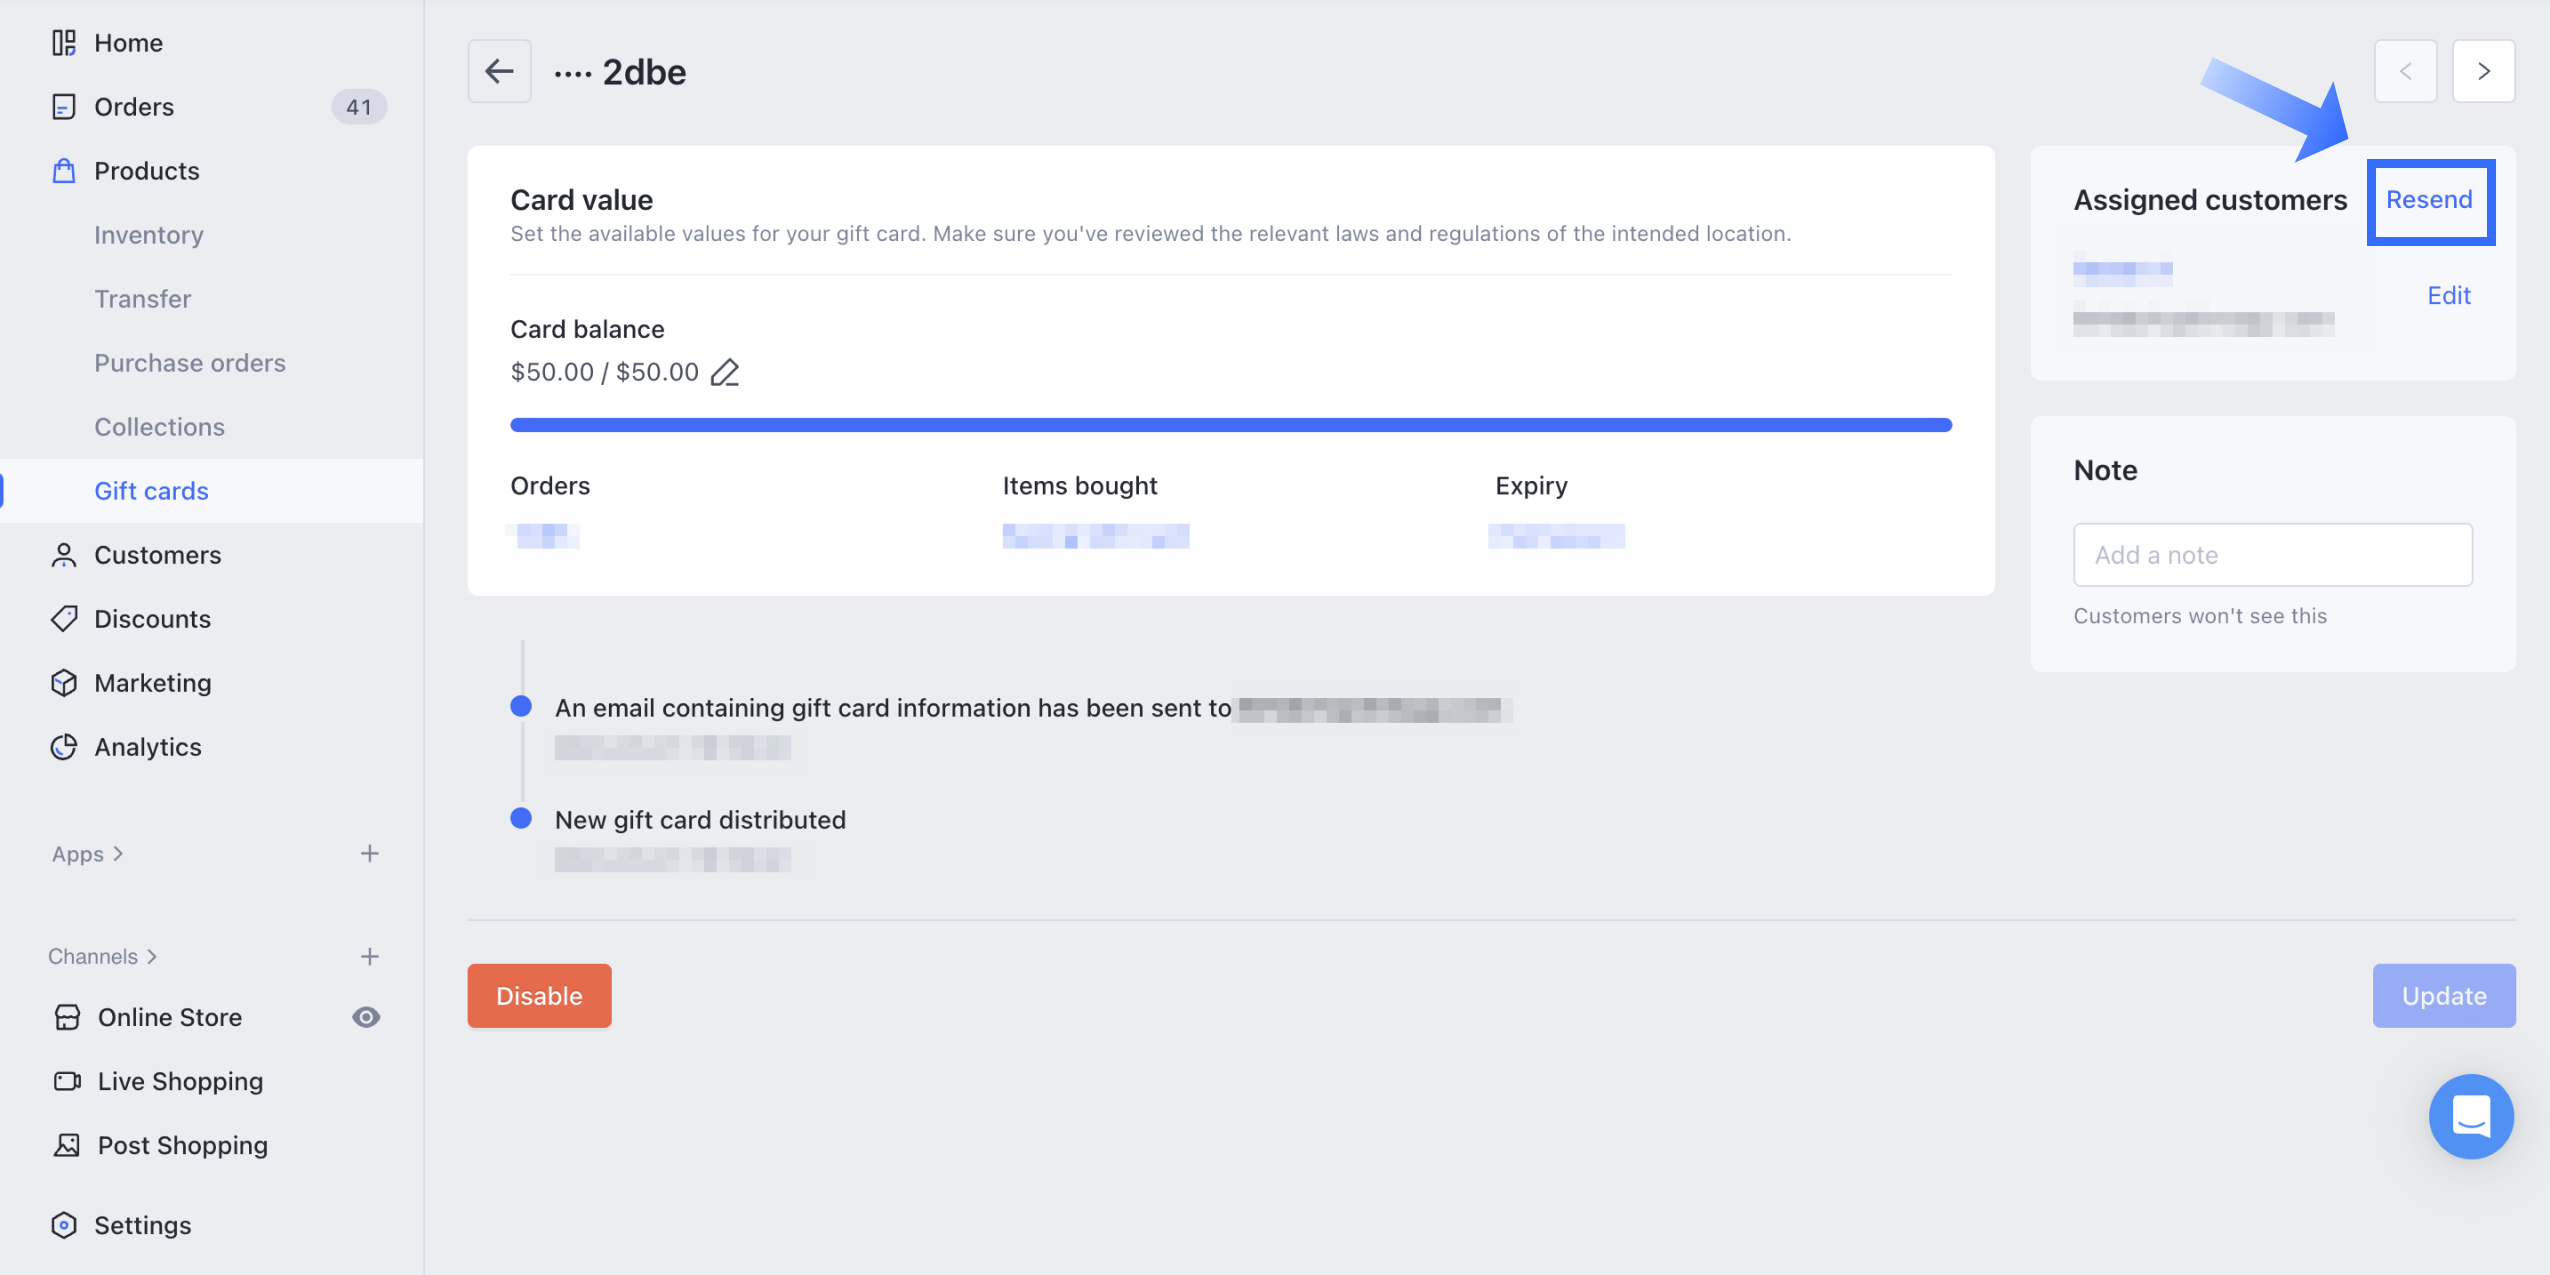Open Settings with the gear icon
This screenshot has width=2550, height=1275.
pos(64,1225)
